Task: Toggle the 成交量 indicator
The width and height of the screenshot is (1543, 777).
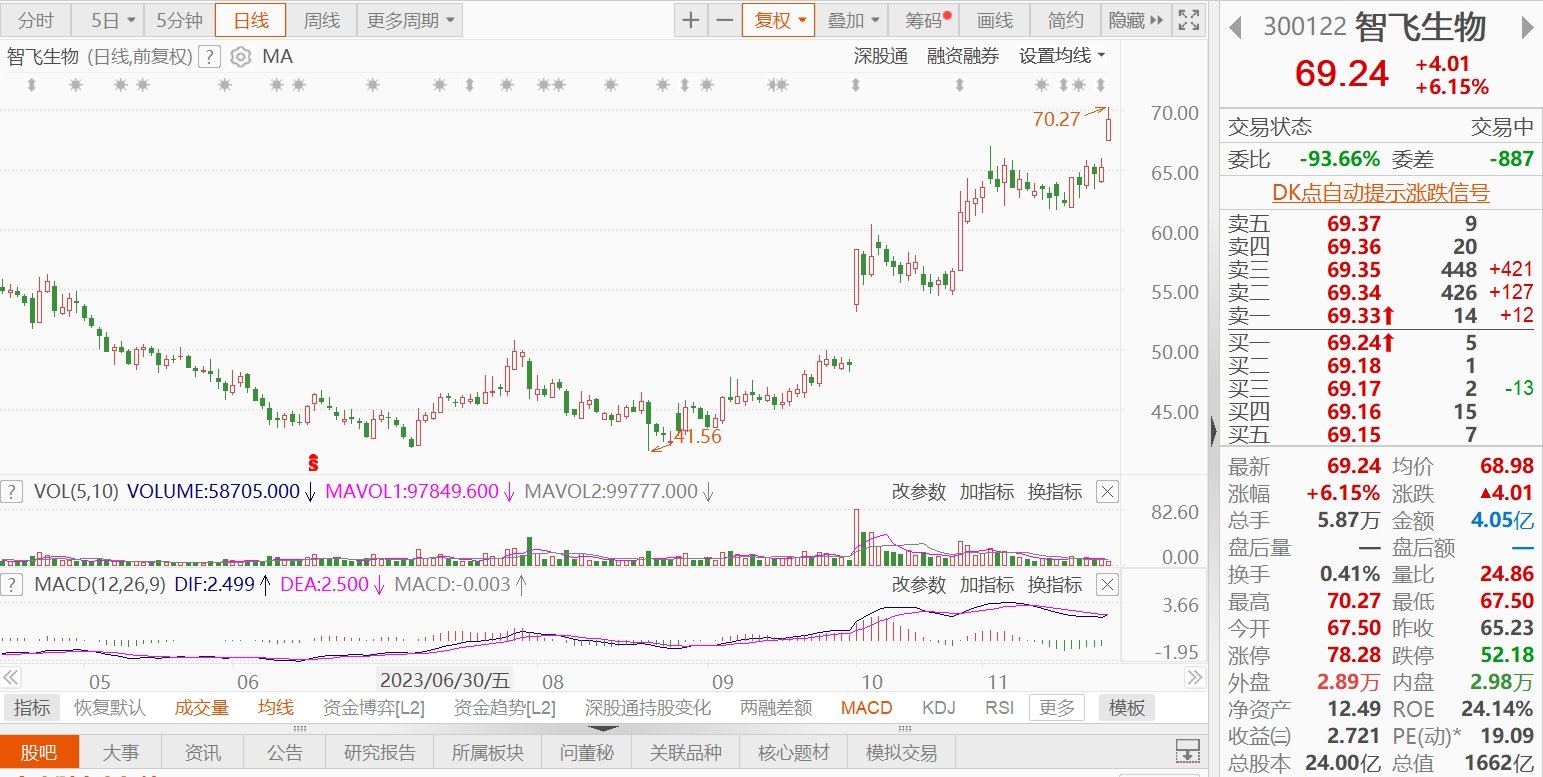Action: pos(201,708)
